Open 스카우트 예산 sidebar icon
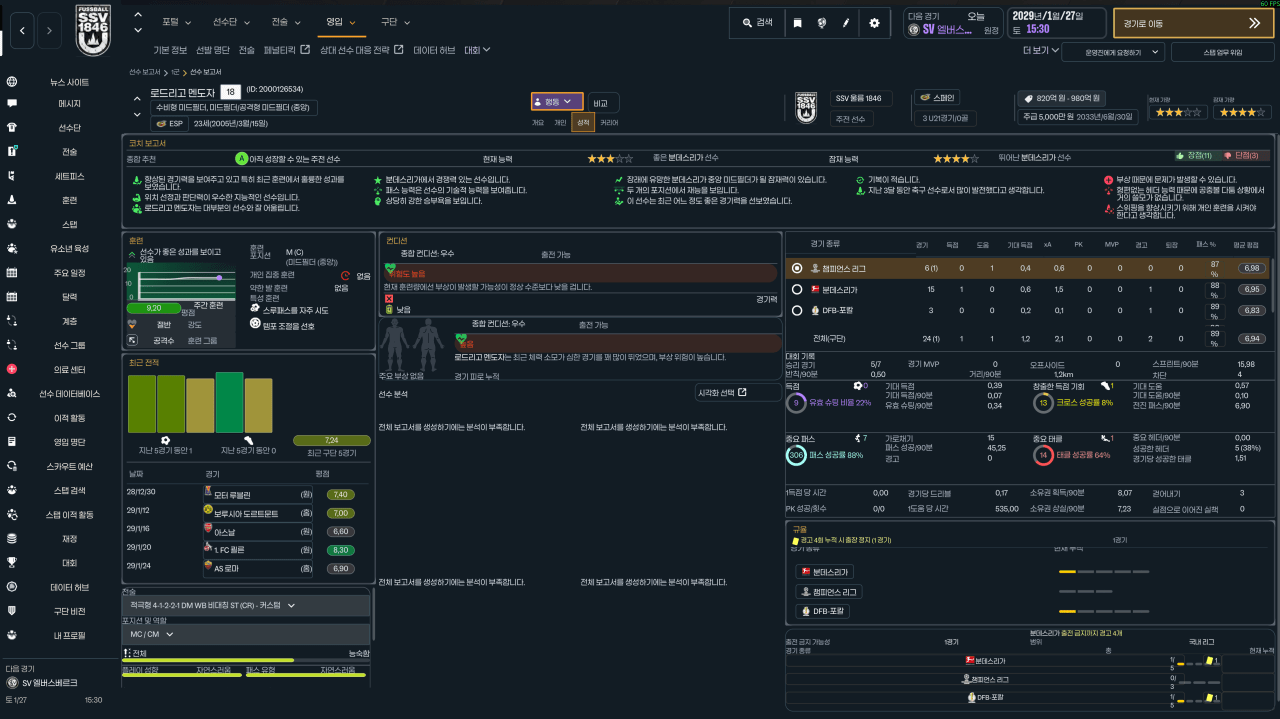The image size is (1280, 719). (x=12, y=465)
